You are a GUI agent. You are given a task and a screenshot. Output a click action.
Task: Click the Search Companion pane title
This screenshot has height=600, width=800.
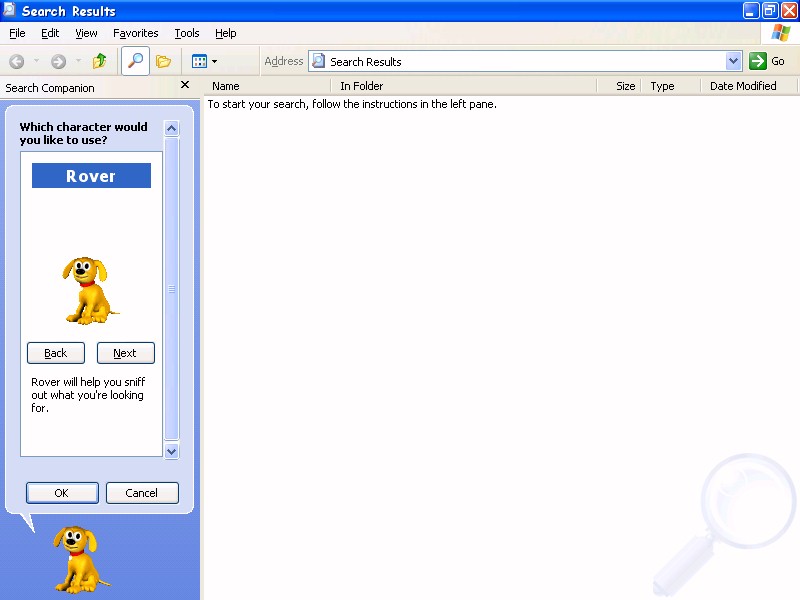49,88
